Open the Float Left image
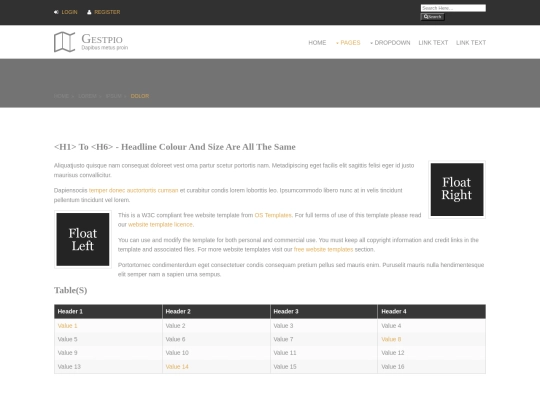Image resolution: width=540 pixels, height=405 pixels. (x=83, y=239)
